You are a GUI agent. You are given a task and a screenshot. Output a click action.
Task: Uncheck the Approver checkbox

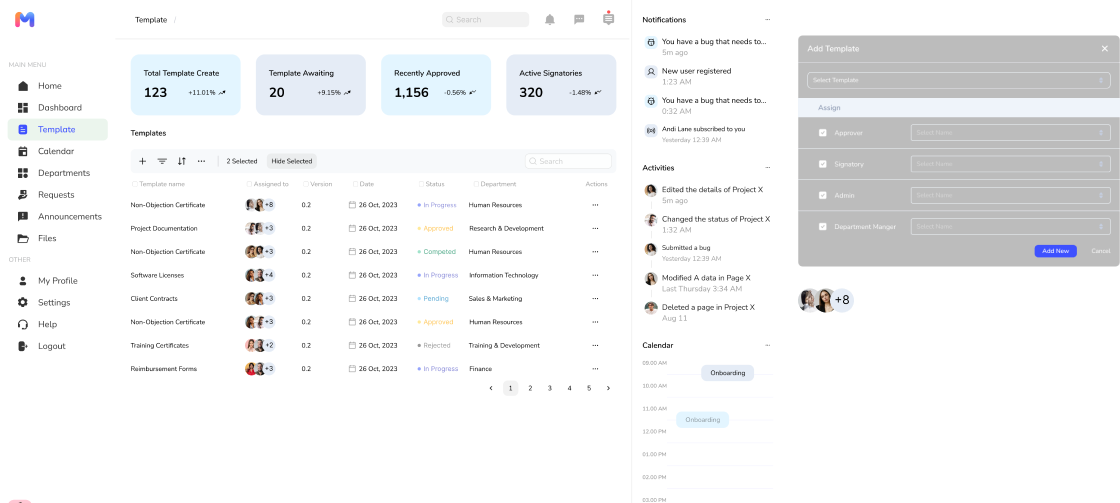pyautogui.click(x=823, y=133)
